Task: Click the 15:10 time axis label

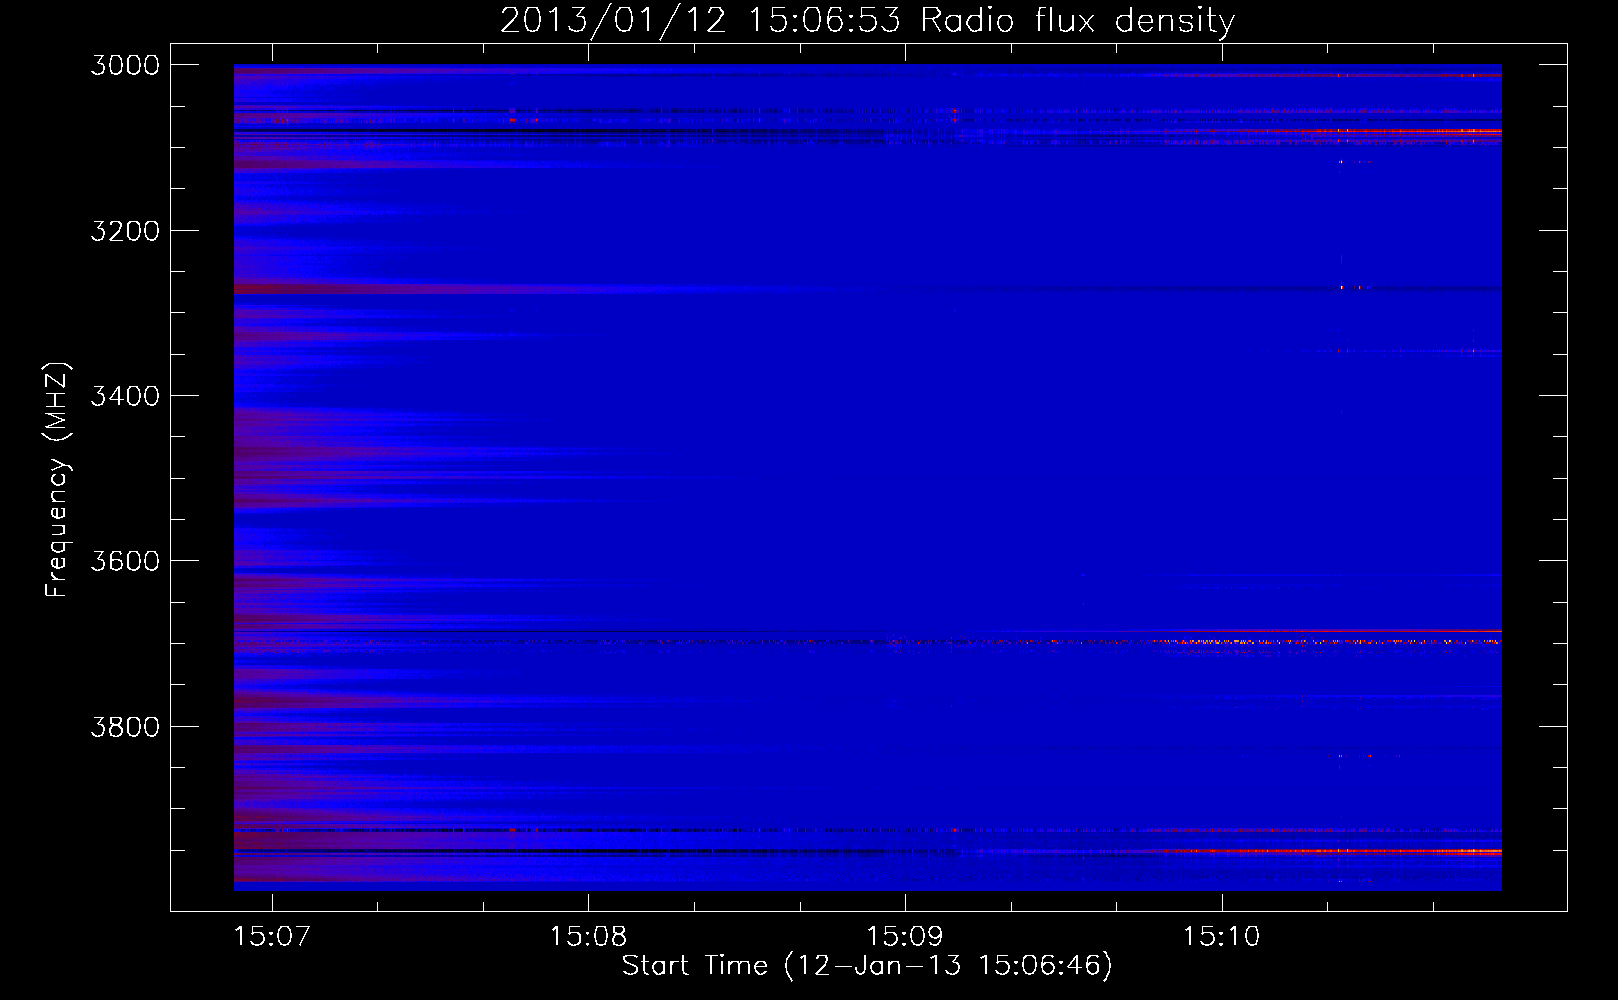Action: coord(1221,937)
